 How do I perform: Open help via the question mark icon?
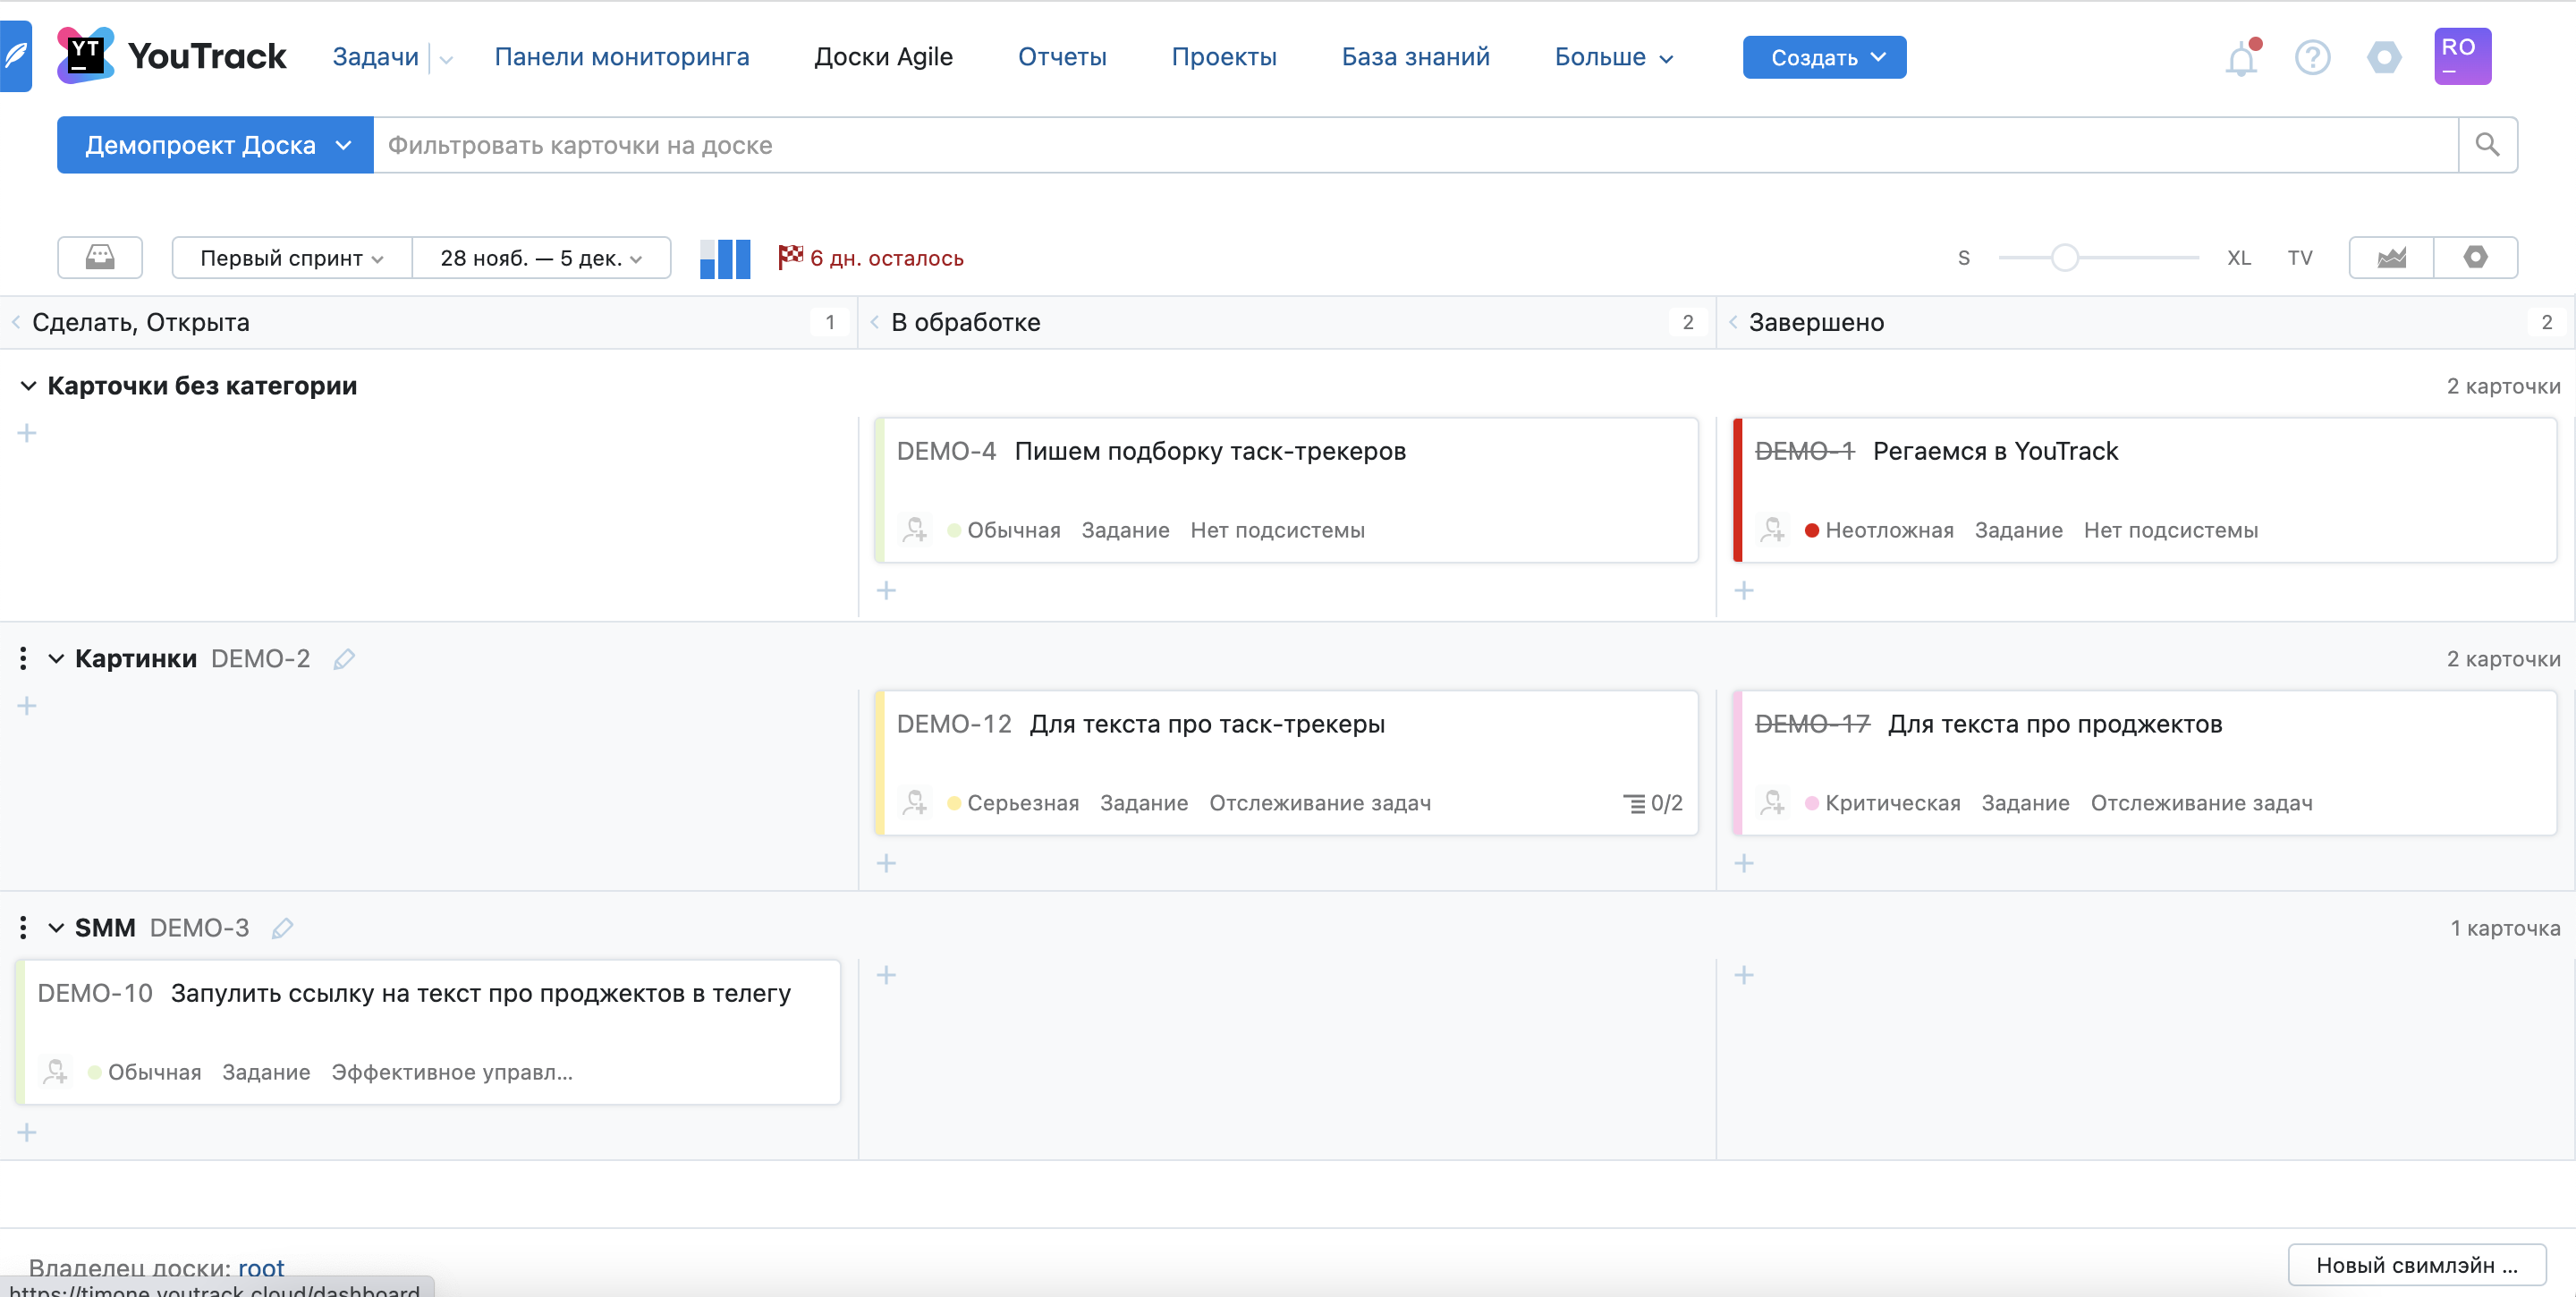2312,58
